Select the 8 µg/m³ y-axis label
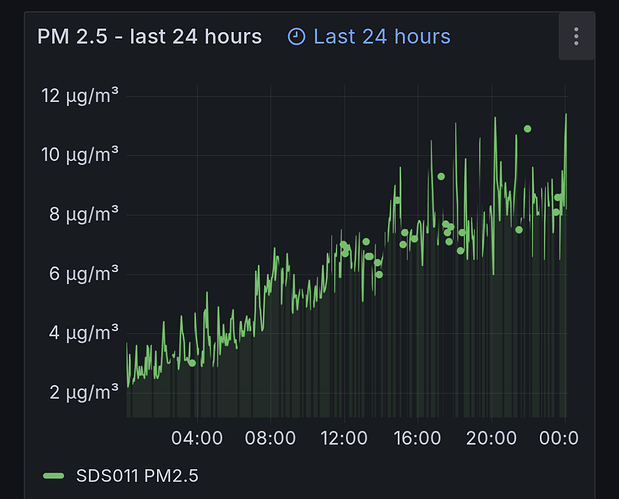The image size is (619, 499). pos(83,214)
